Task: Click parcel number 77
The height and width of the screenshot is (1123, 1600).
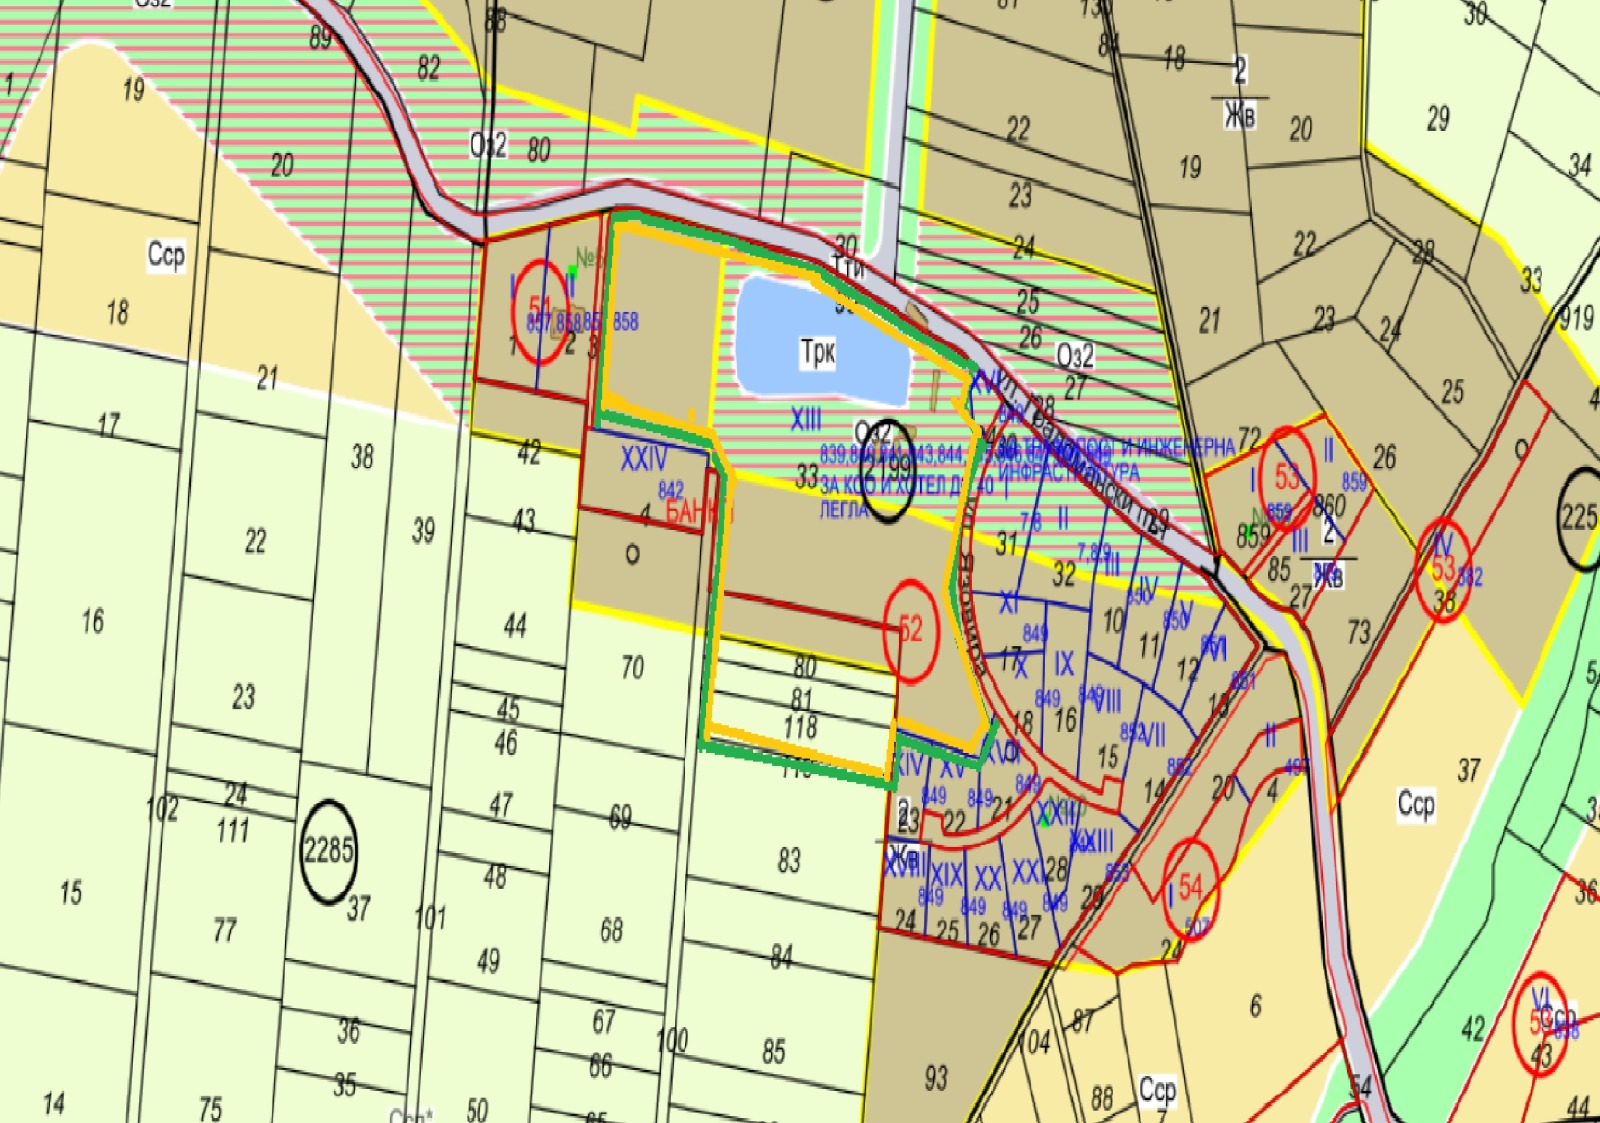Action: (224, 930)
